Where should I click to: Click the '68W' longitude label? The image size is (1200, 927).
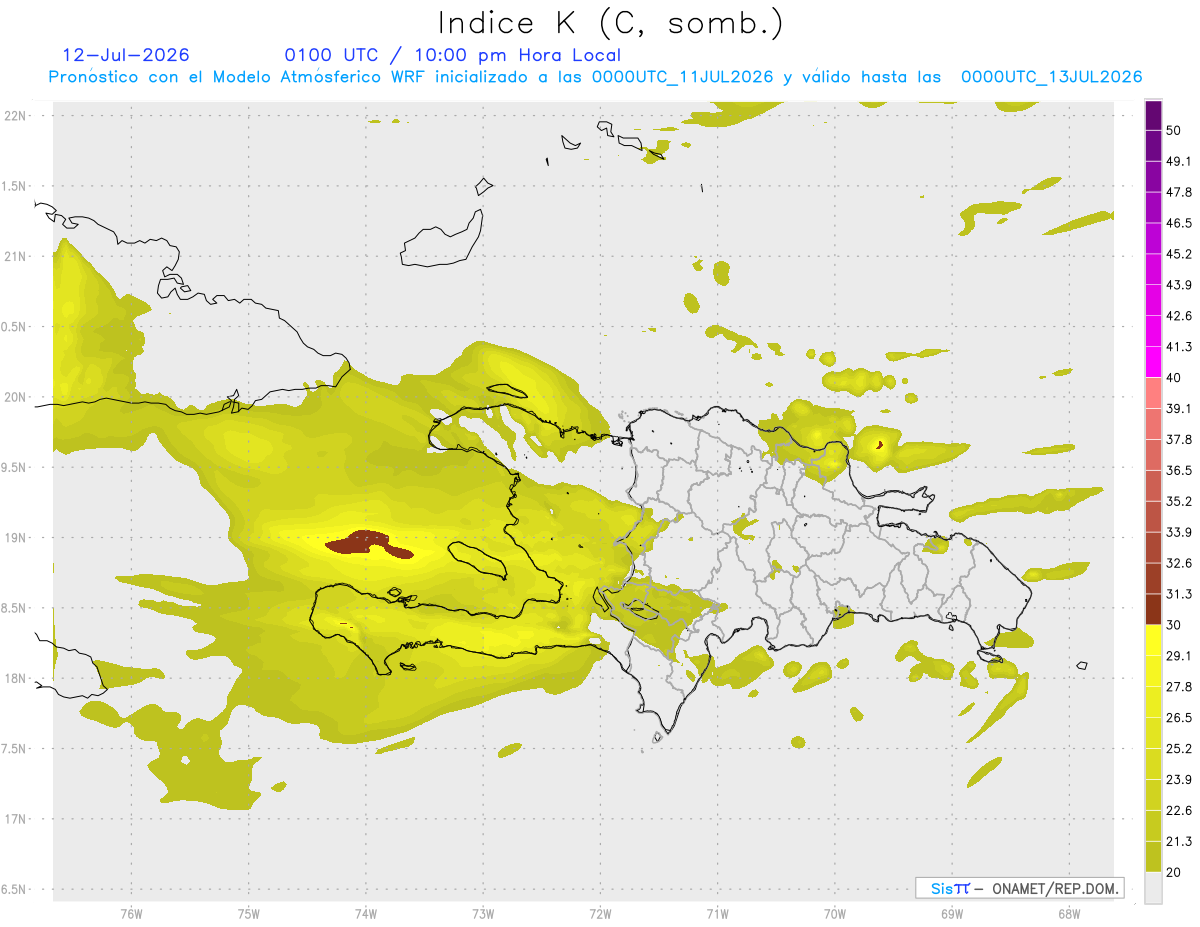click(x=1068, y=914)
